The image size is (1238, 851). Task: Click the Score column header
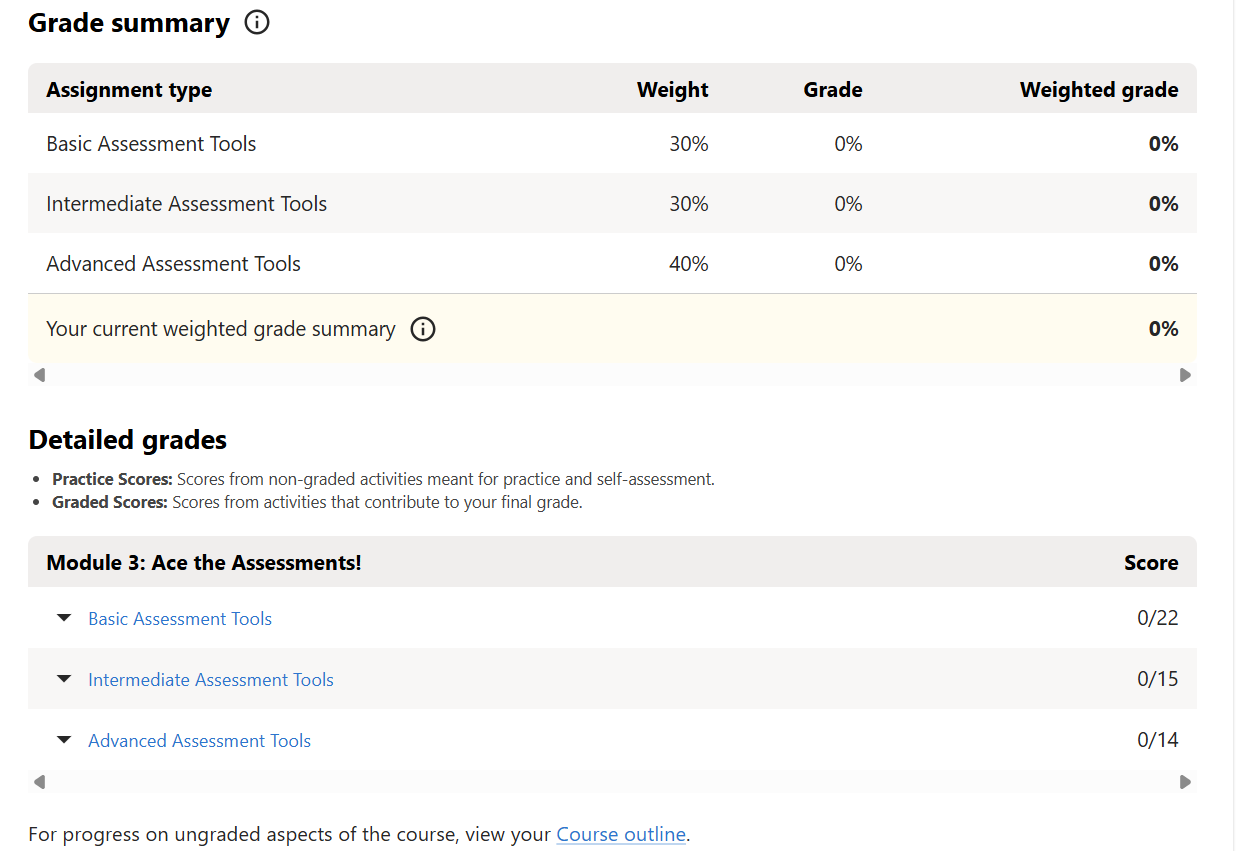click(1151, 563)
